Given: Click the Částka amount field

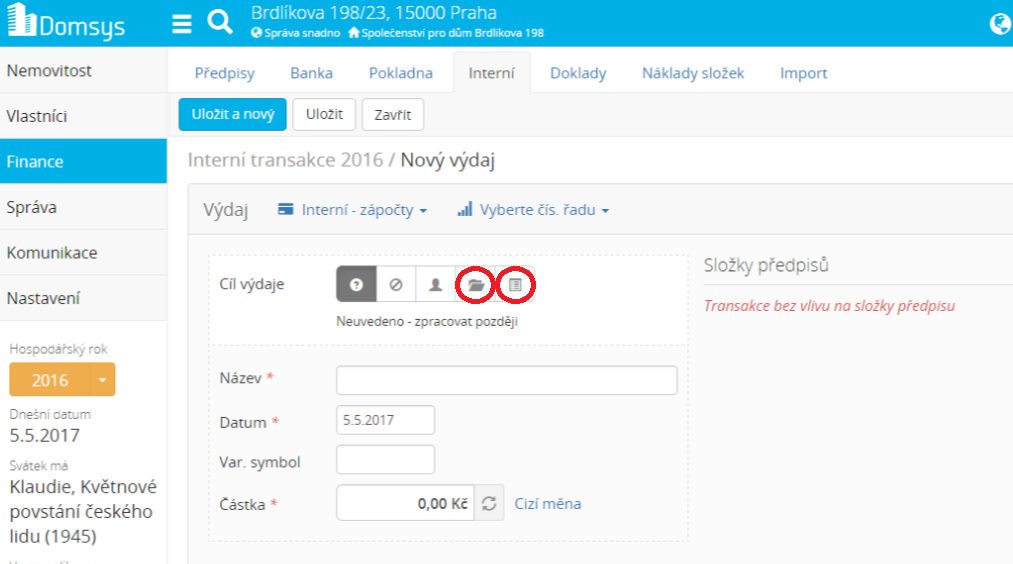Looking at the screenshot, I should [x=405, y=503].
